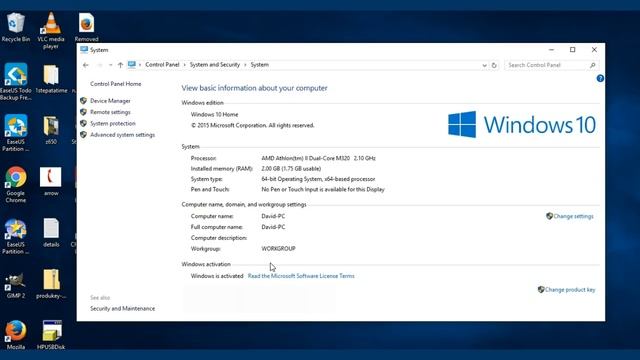Click the System window title icon

click(84, 50)
